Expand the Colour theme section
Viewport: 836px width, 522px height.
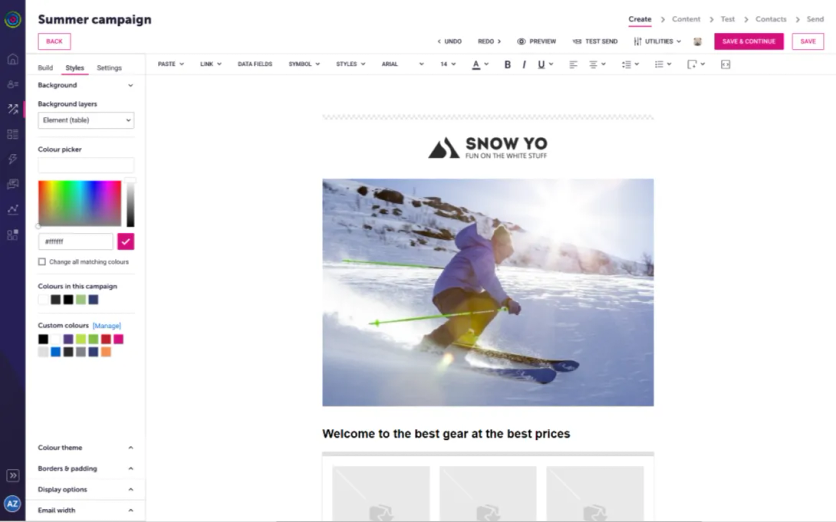click(x=85, y=448)
